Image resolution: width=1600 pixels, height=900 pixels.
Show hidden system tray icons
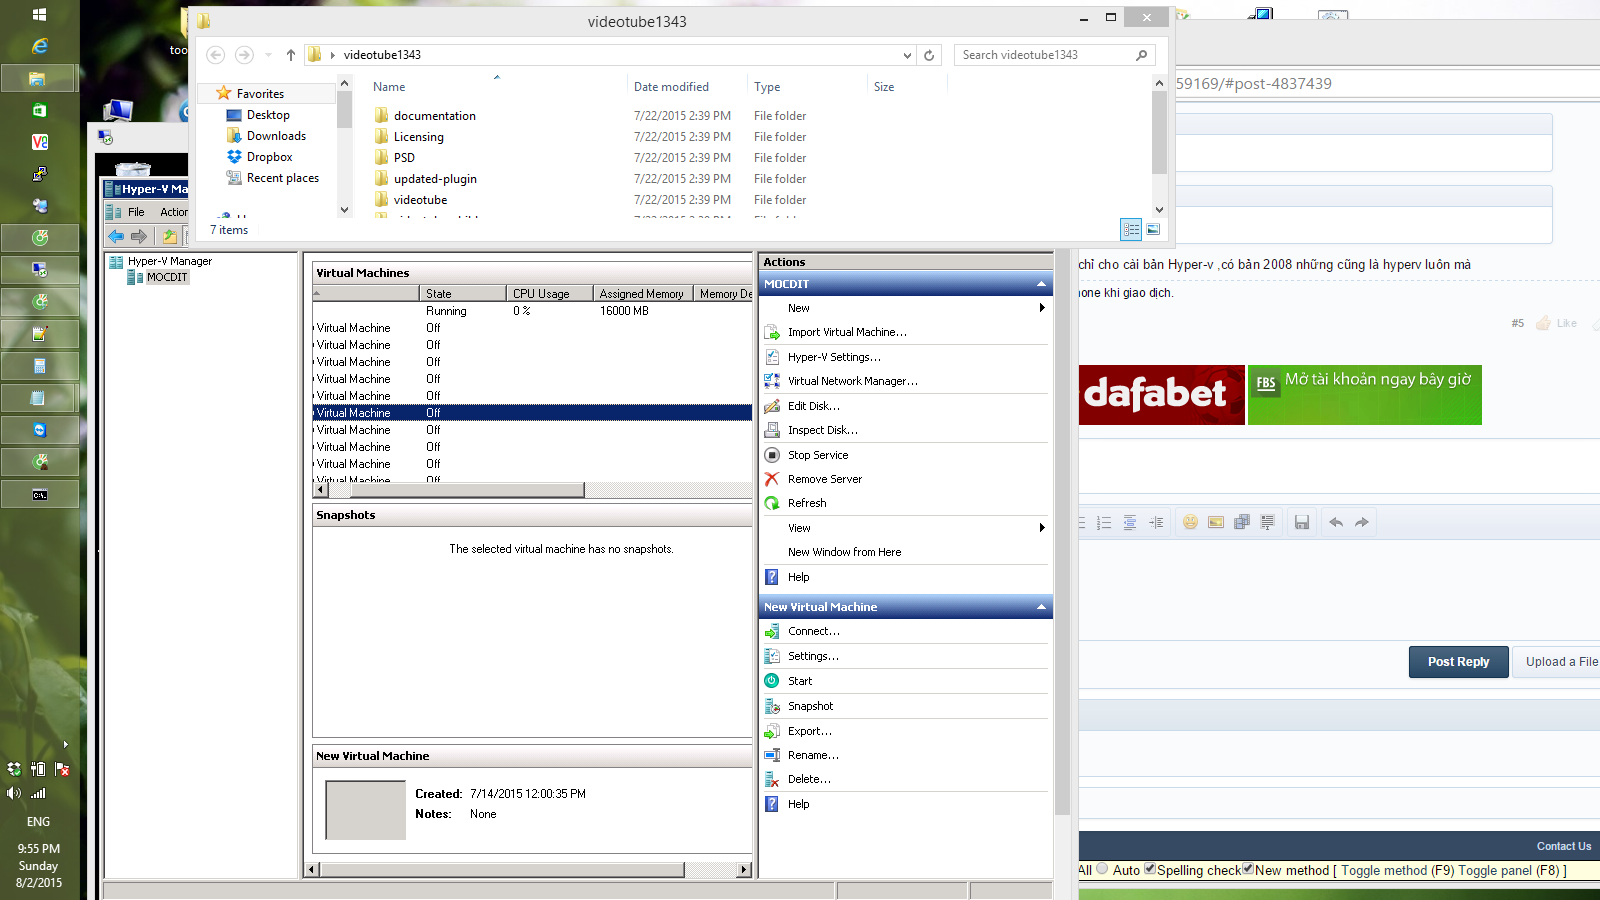point(65,744)
